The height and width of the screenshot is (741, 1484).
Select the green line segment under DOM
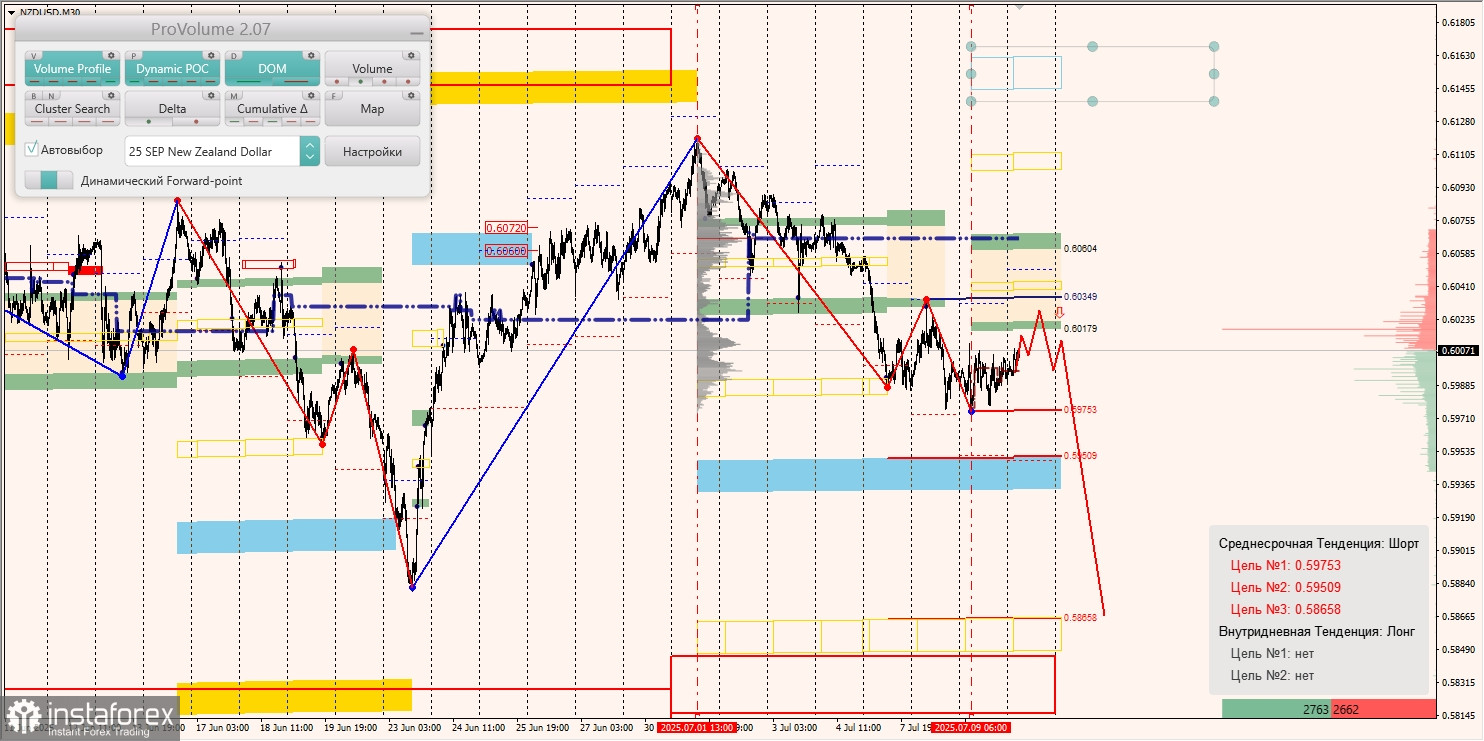pyautogui.click(x=248, y=81)
